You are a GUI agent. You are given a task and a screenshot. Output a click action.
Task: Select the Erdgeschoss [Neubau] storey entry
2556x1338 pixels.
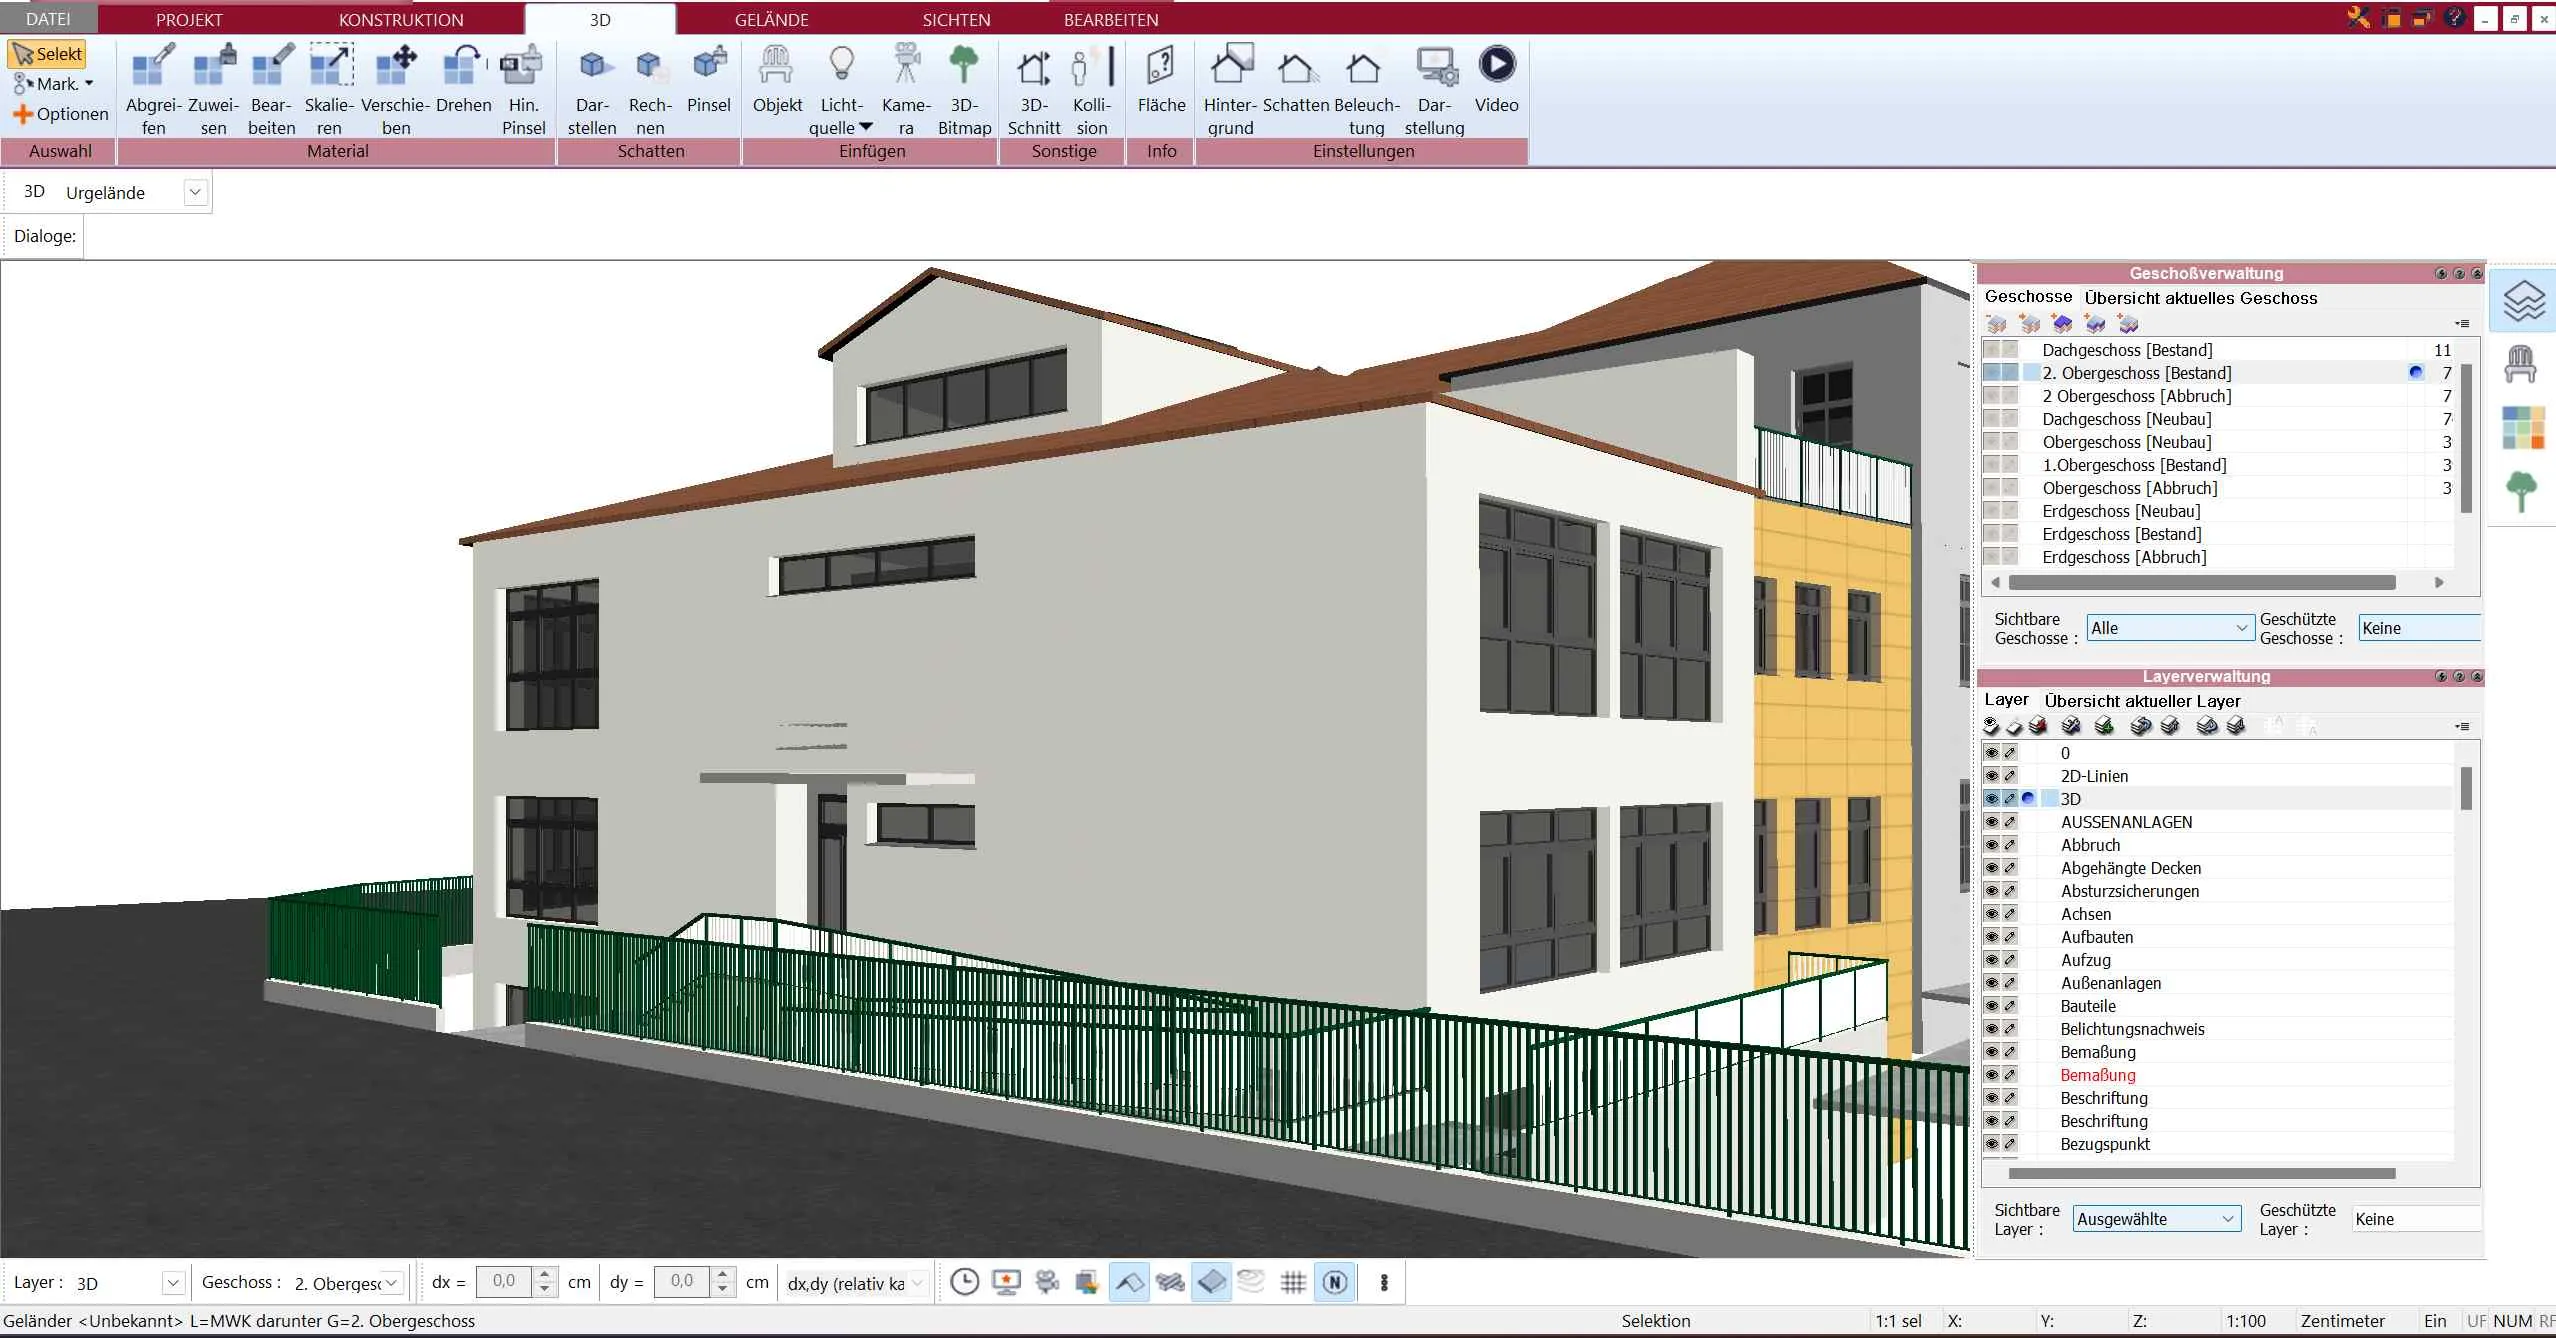pos(2120,511)
